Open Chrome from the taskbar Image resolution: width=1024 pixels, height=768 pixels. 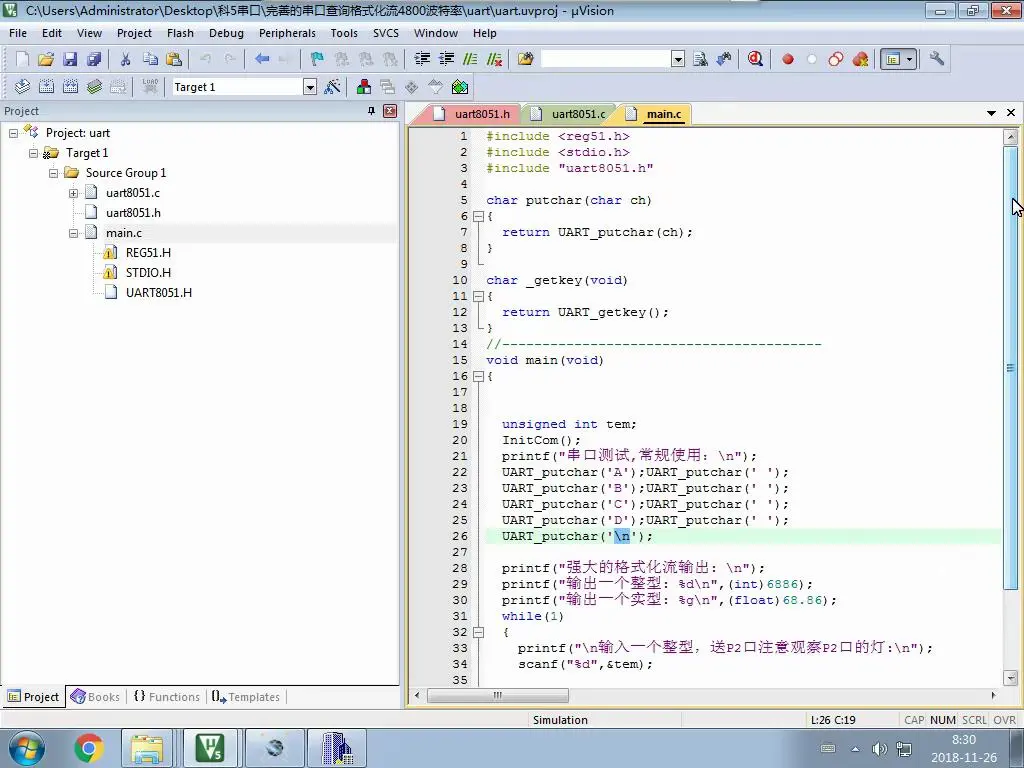pyautogui.click(x=89, y=748)
